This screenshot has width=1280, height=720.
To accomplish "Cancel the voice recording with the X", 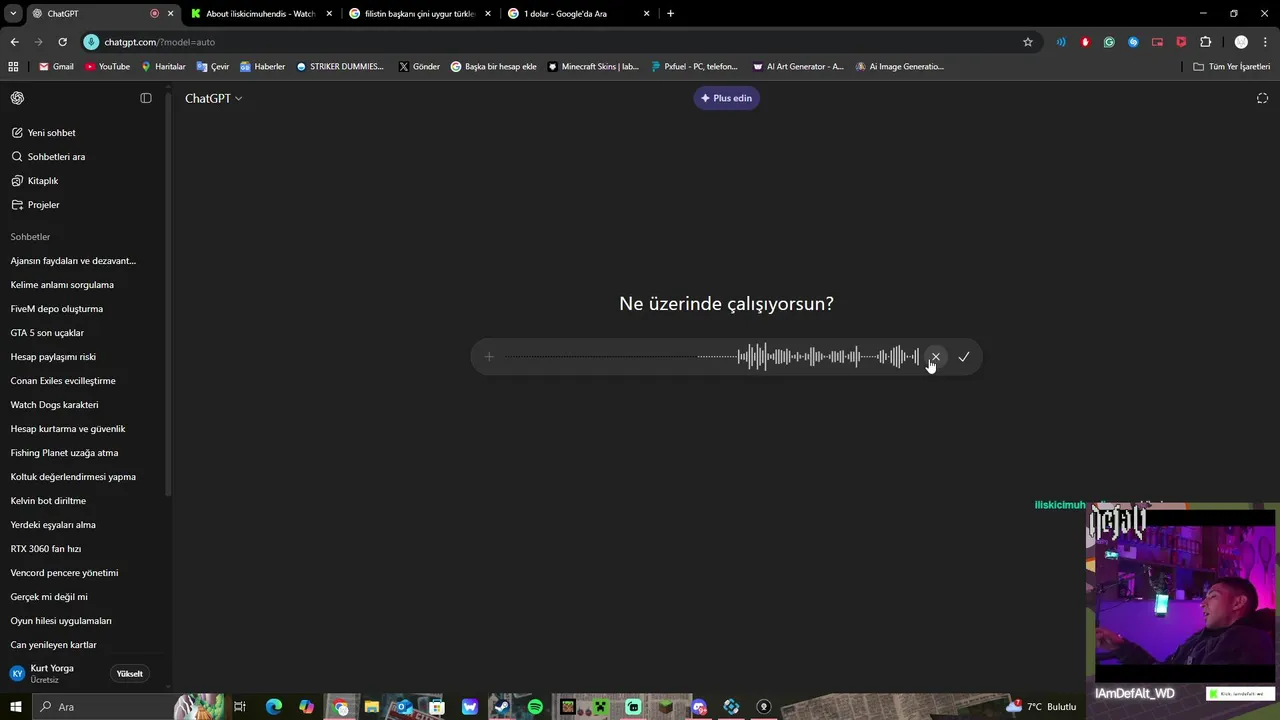I will pos(935,357).
